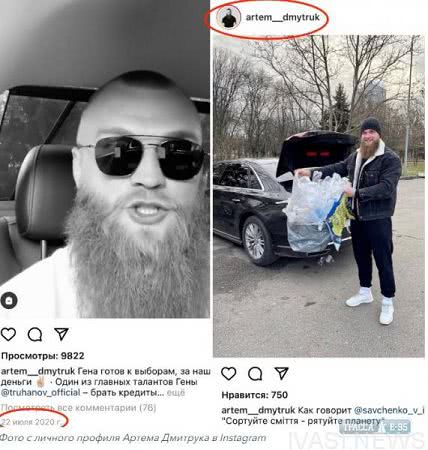Open comments on the left post
This screenshot has height=450, width=428.
point(35,334)
